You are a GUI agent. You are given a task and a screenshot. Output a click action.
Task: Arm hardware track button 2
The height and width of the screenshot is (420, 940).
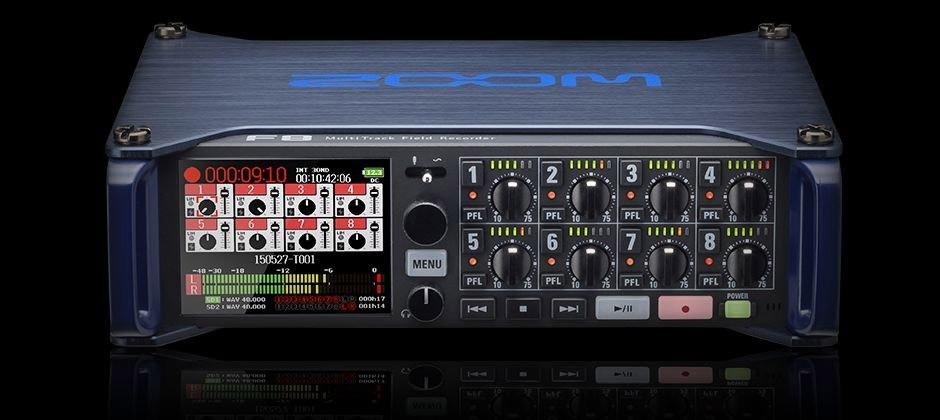tap(552, 175)
